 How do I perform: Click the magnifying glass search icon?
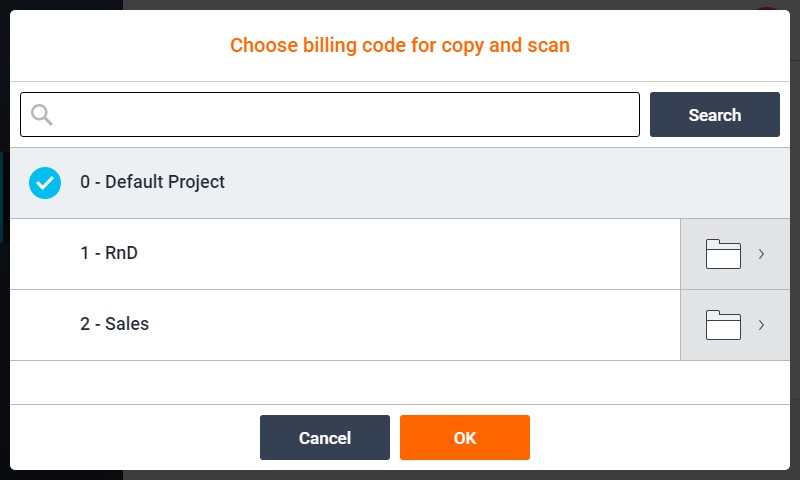41,114
